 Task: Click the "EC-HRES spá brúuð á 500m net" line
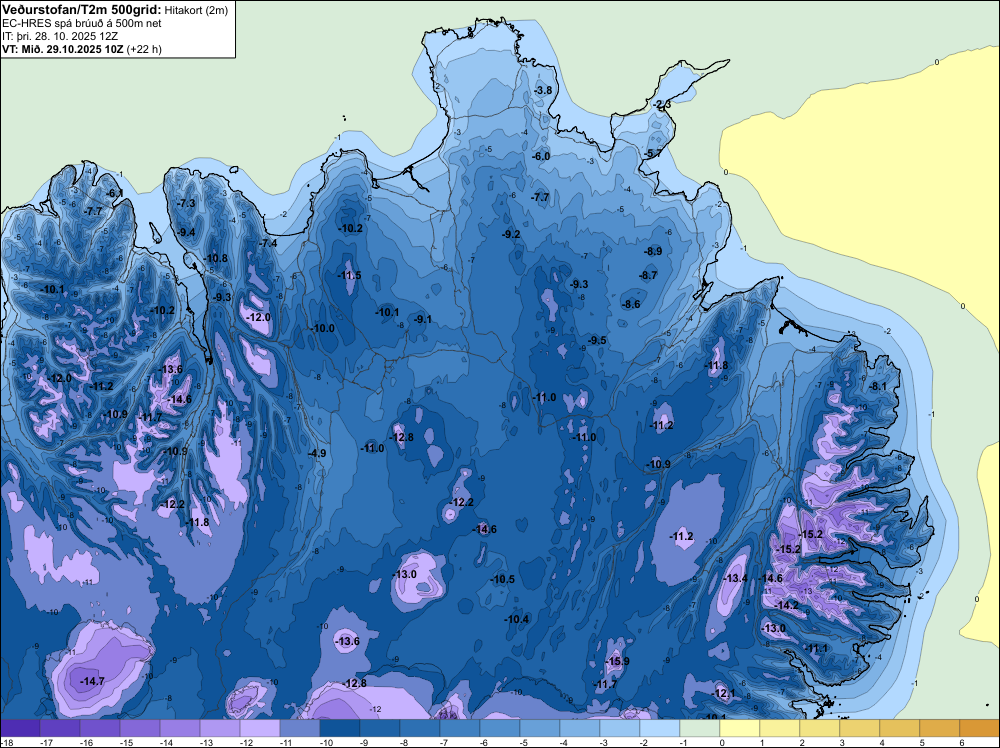(x=82, y=23)
